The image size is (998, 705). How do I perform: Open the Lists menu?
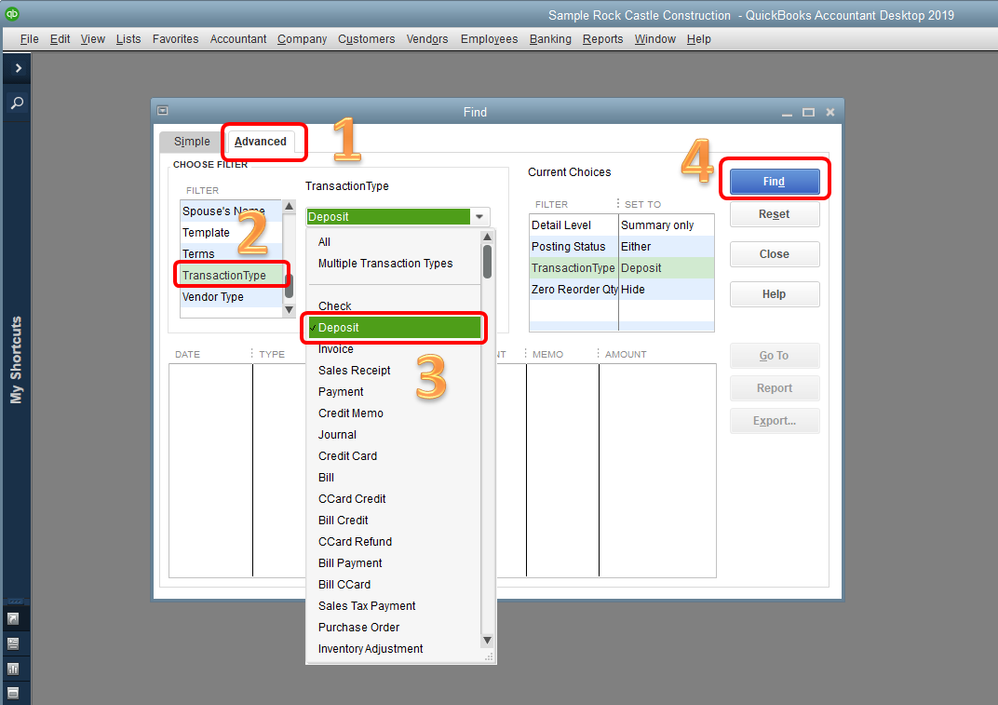click(x=129, y=39)
